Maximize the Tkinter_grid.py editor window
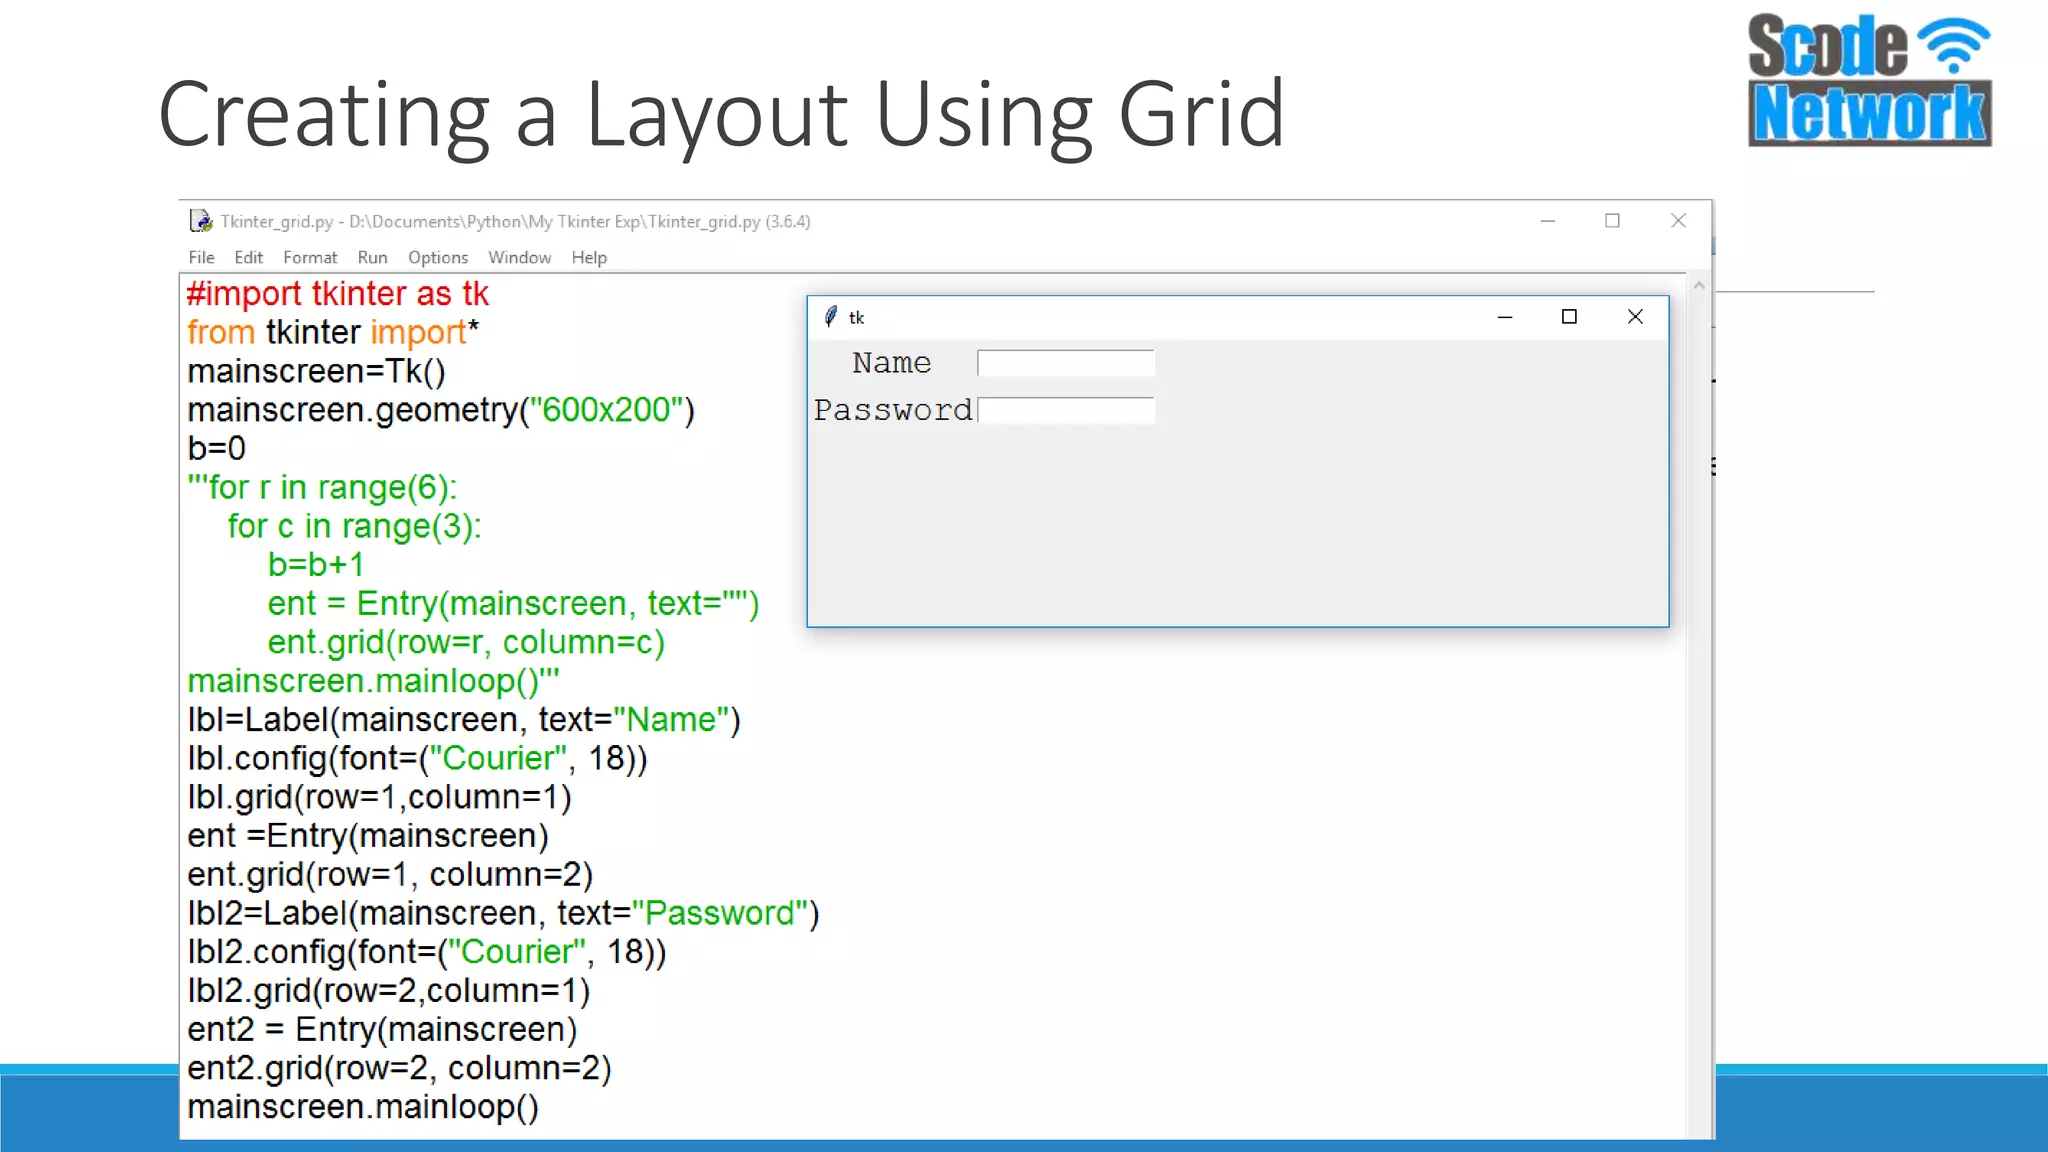Screen dimensions: 2048x1152 pos(1612,221)
